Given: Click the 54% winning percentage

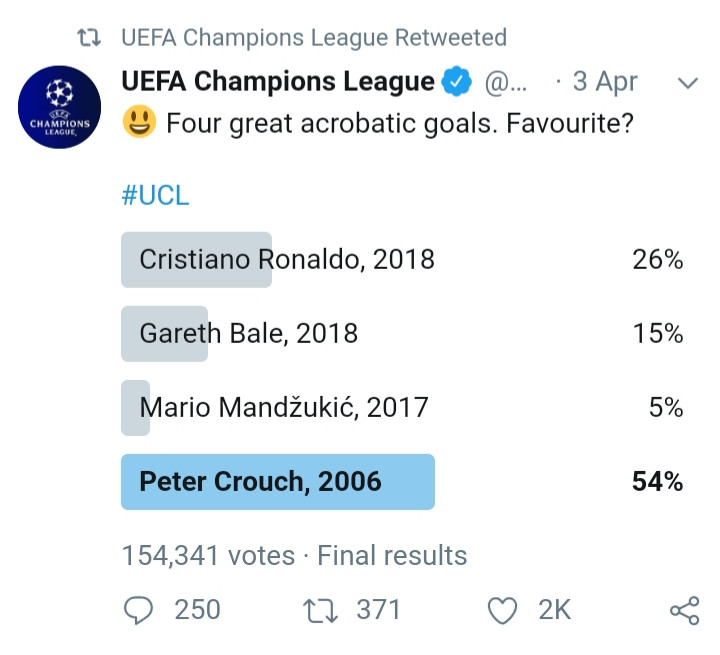Looking at the screenshot, I should [657, 482].
